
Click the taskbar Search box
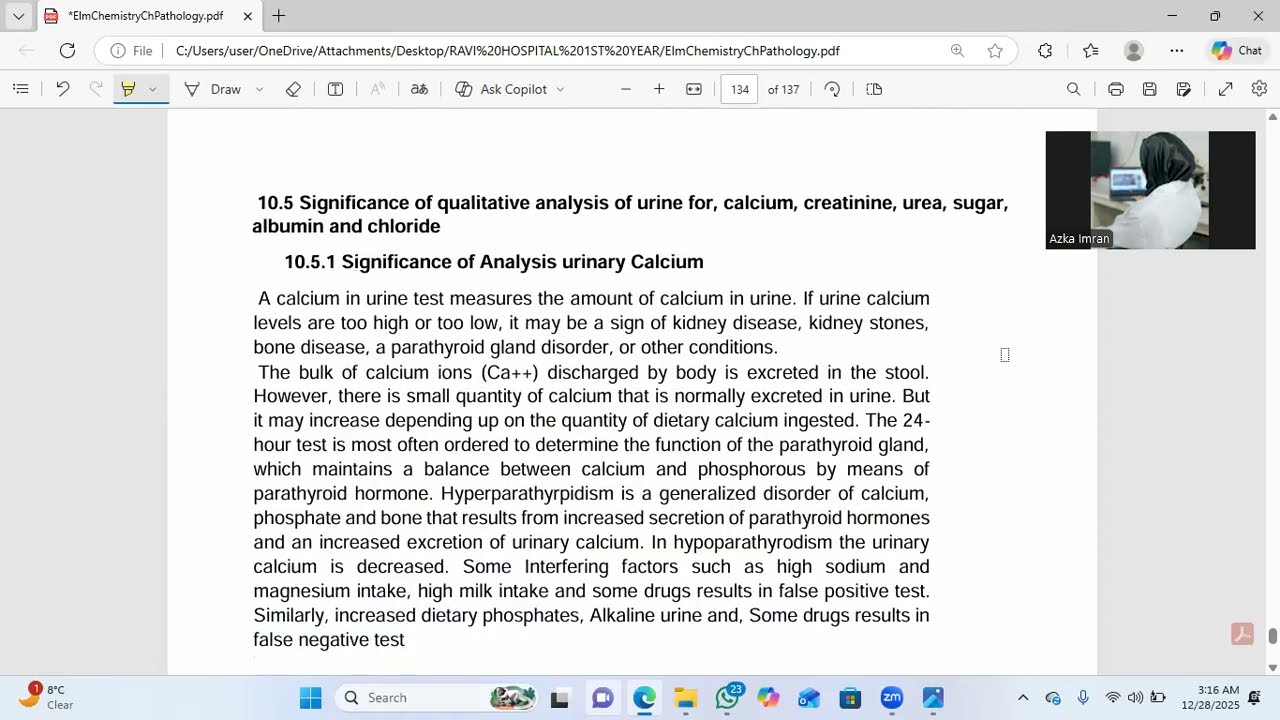coord(436,698)
